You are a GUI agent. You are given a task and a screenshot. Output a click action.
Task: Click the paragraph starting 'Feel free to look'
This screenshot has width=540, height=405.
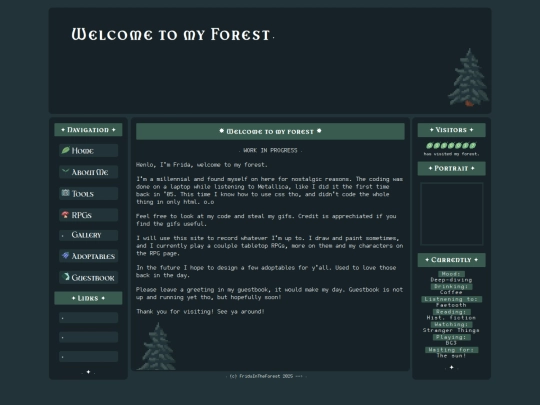[266, 220]
